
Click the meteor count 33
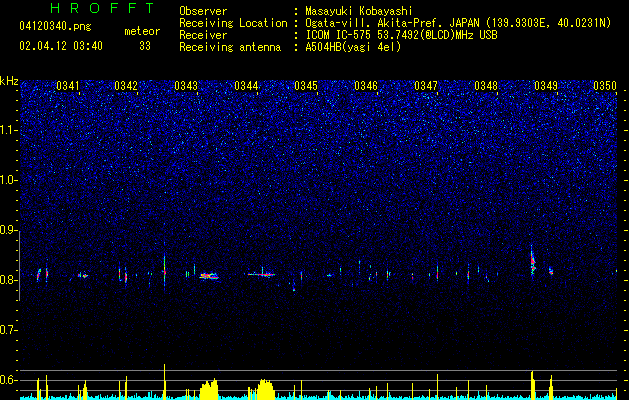point(145,46)
